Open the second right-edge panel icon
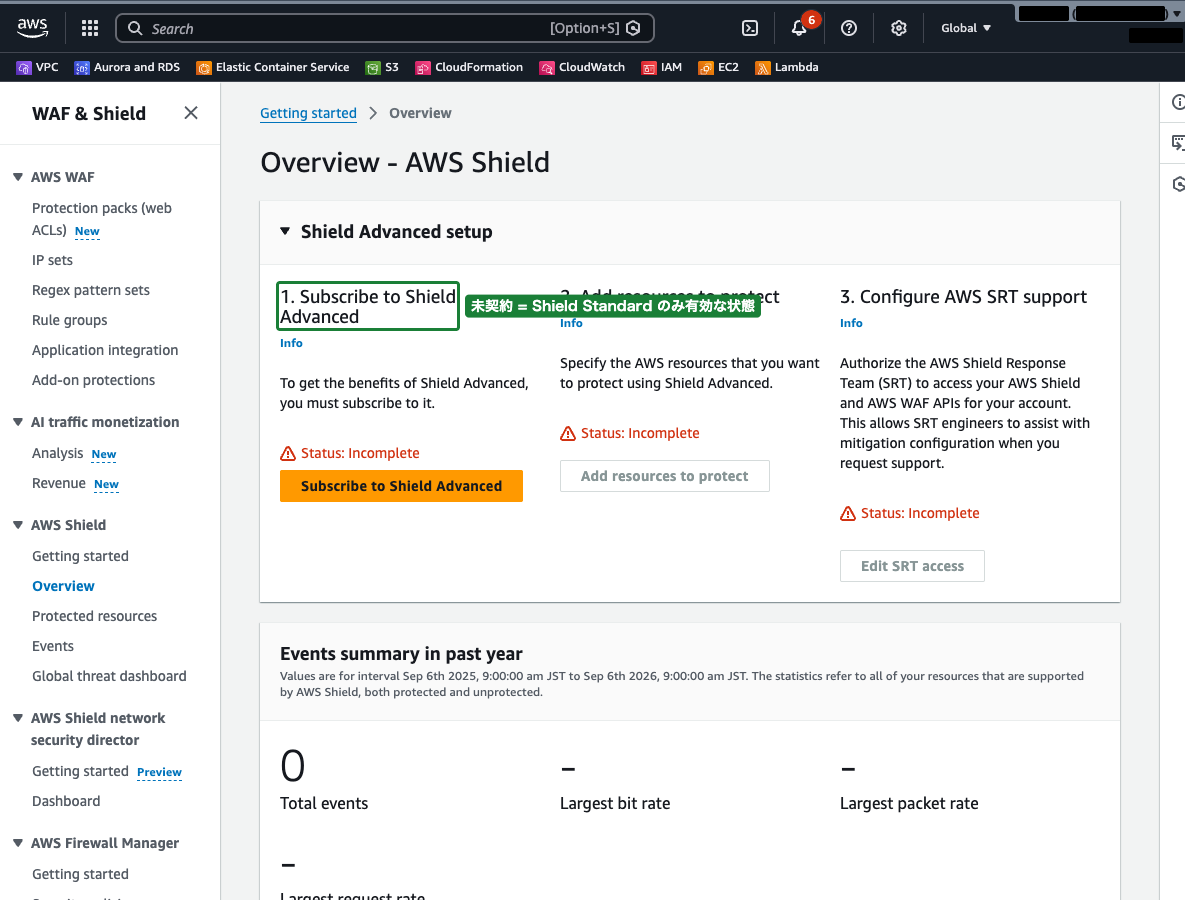 click(1177, 142)
